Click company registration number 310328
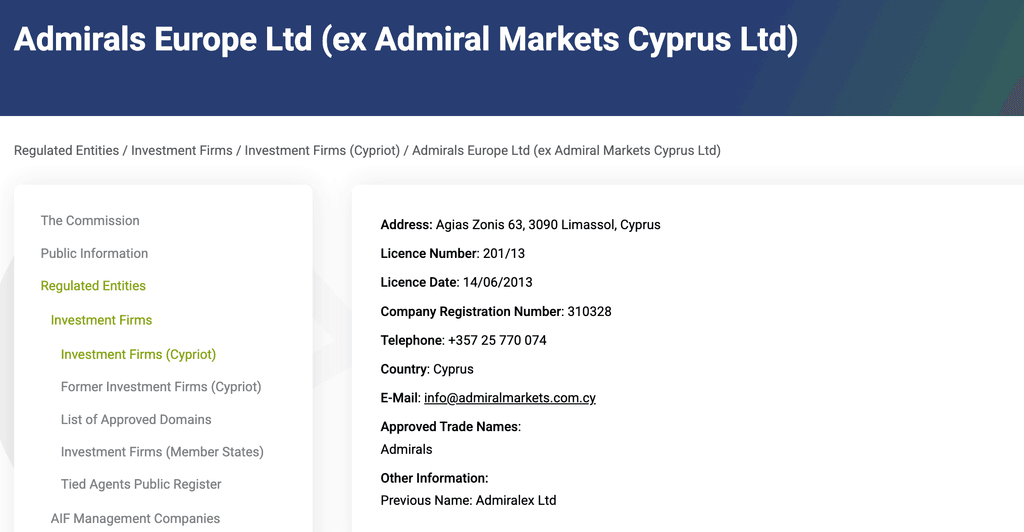 (589, 312)
